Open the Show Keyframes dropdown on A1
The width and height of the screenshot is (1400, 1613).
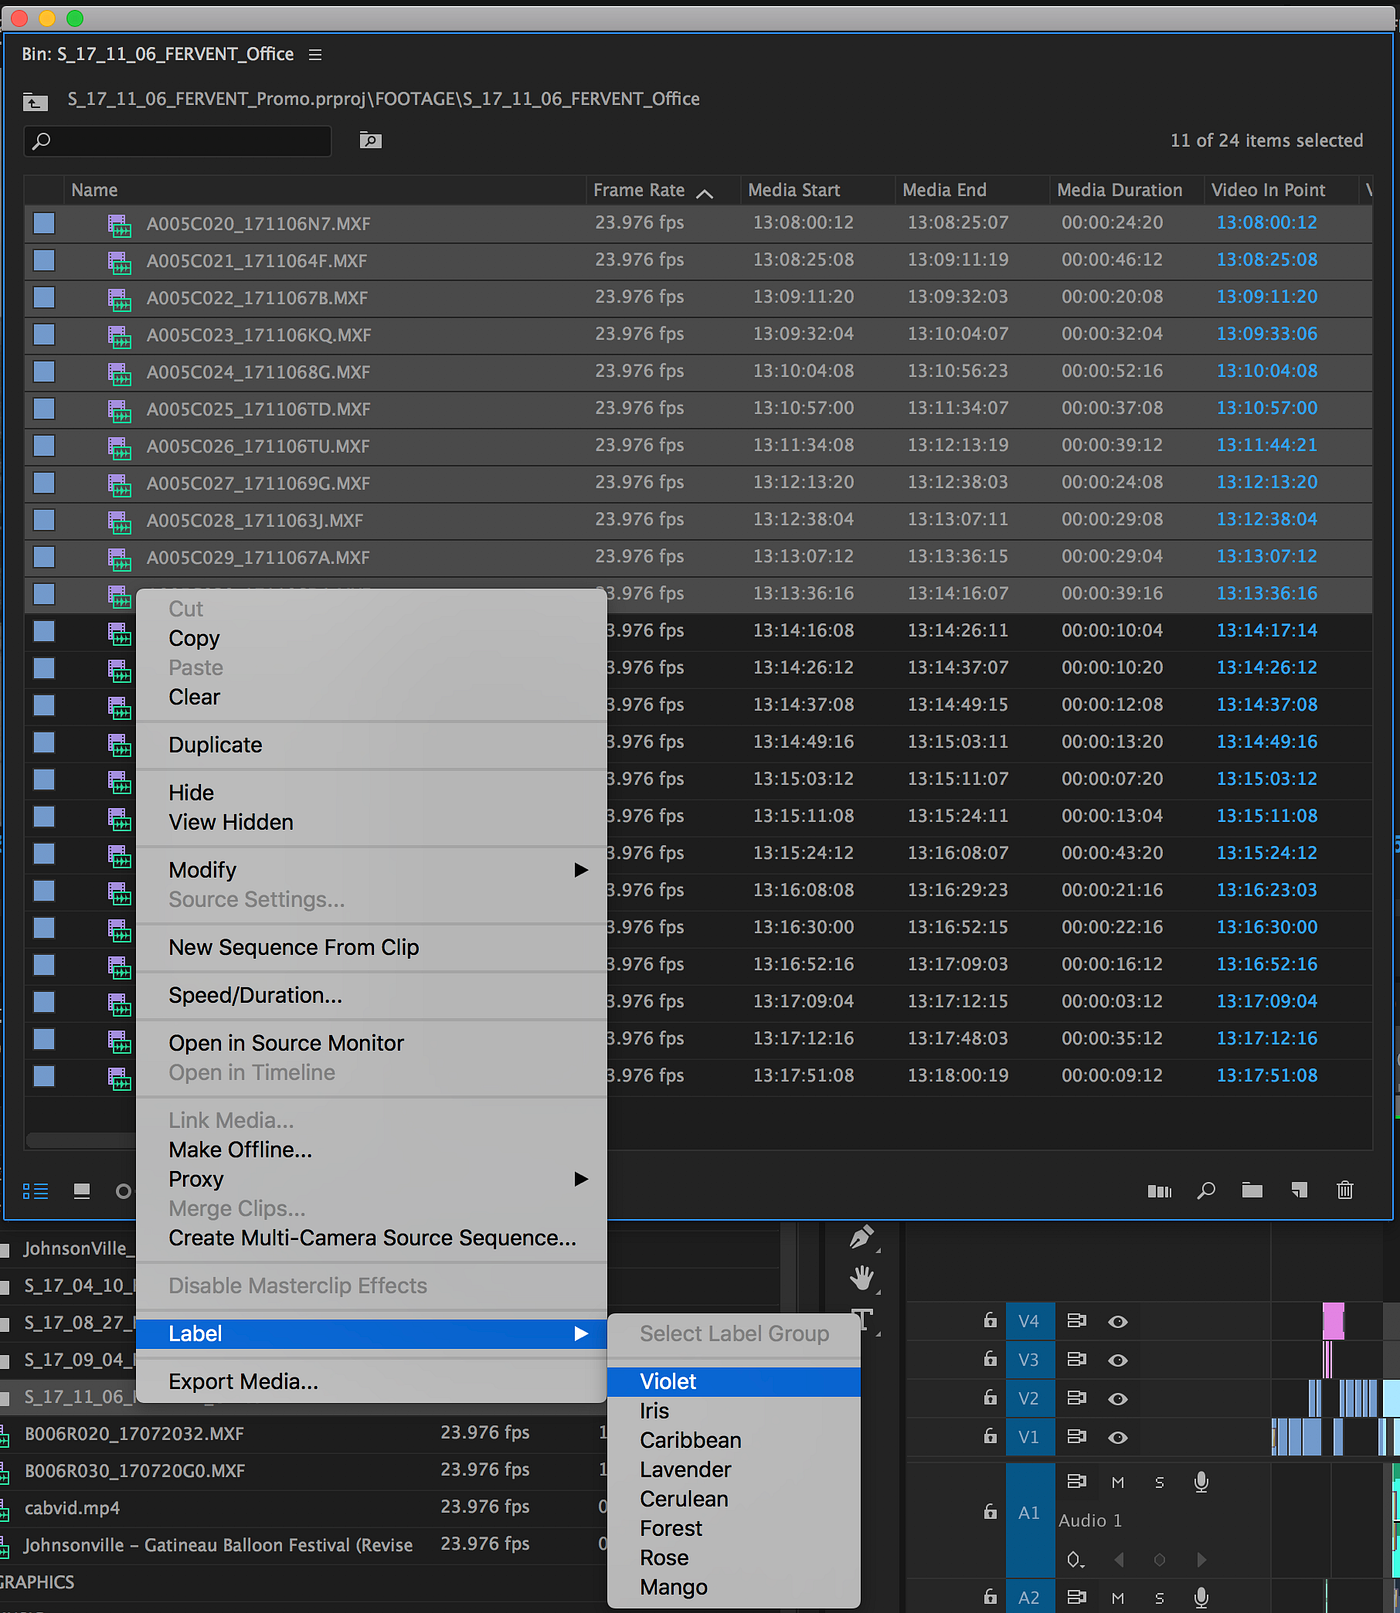[x=1075, y=1559]
